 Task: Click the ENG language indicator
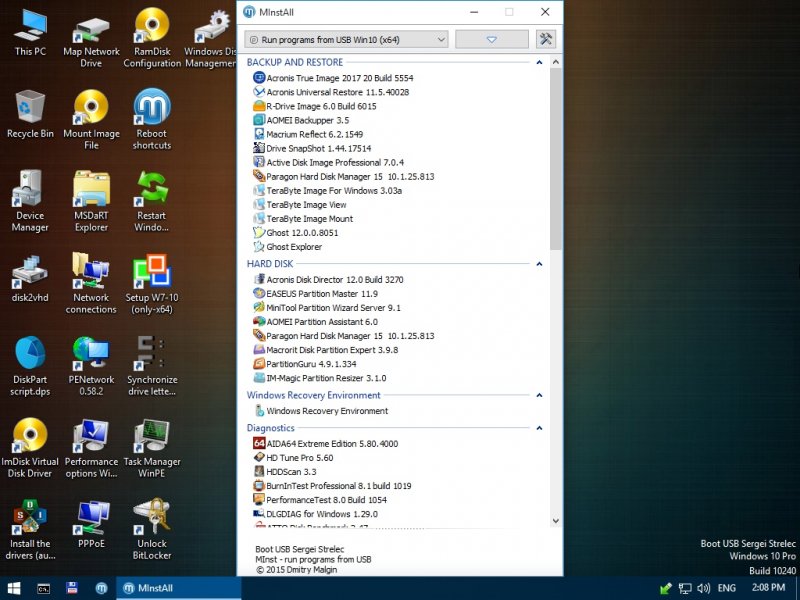click(x=727, y=588)
